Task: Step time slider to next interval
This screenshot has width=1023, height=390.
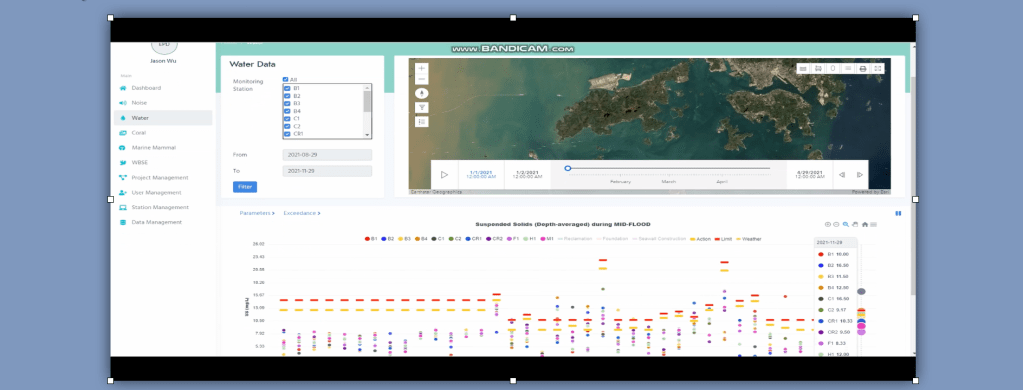Action: [860, 175]
